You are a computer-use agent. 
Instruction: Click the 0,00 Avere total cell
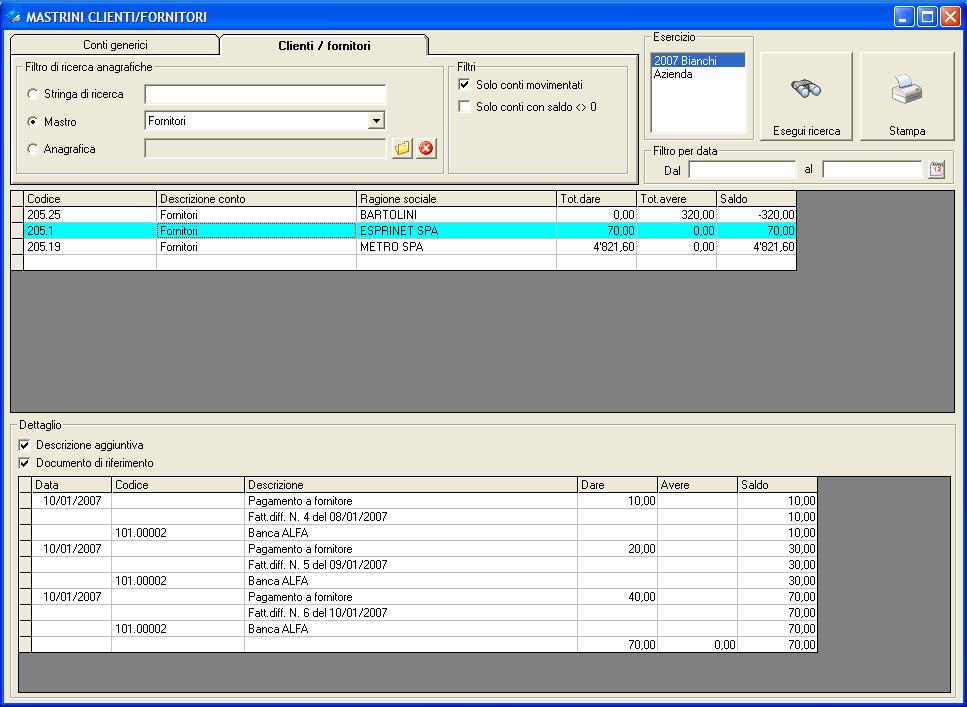[697, 645]
